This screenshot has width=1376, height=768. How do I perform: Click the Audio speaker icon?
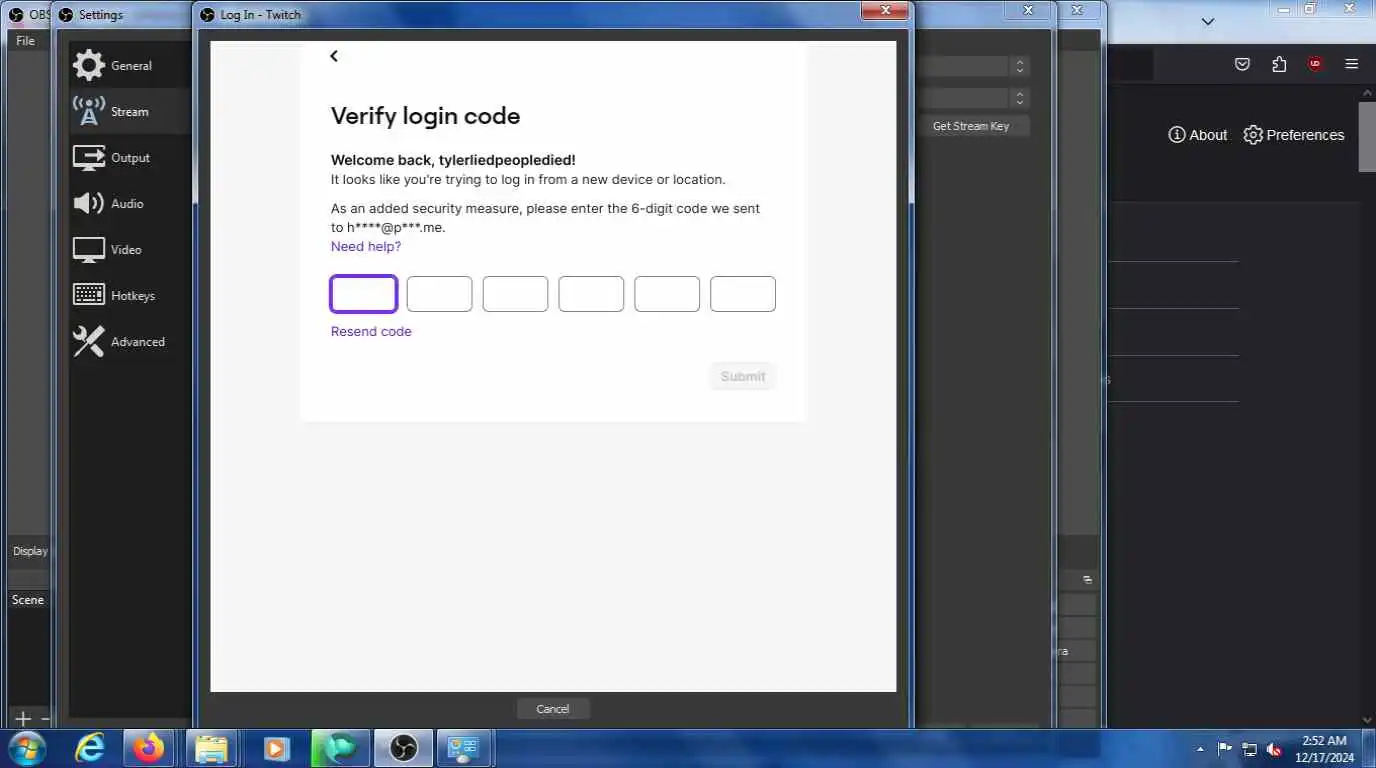(88, 204)
